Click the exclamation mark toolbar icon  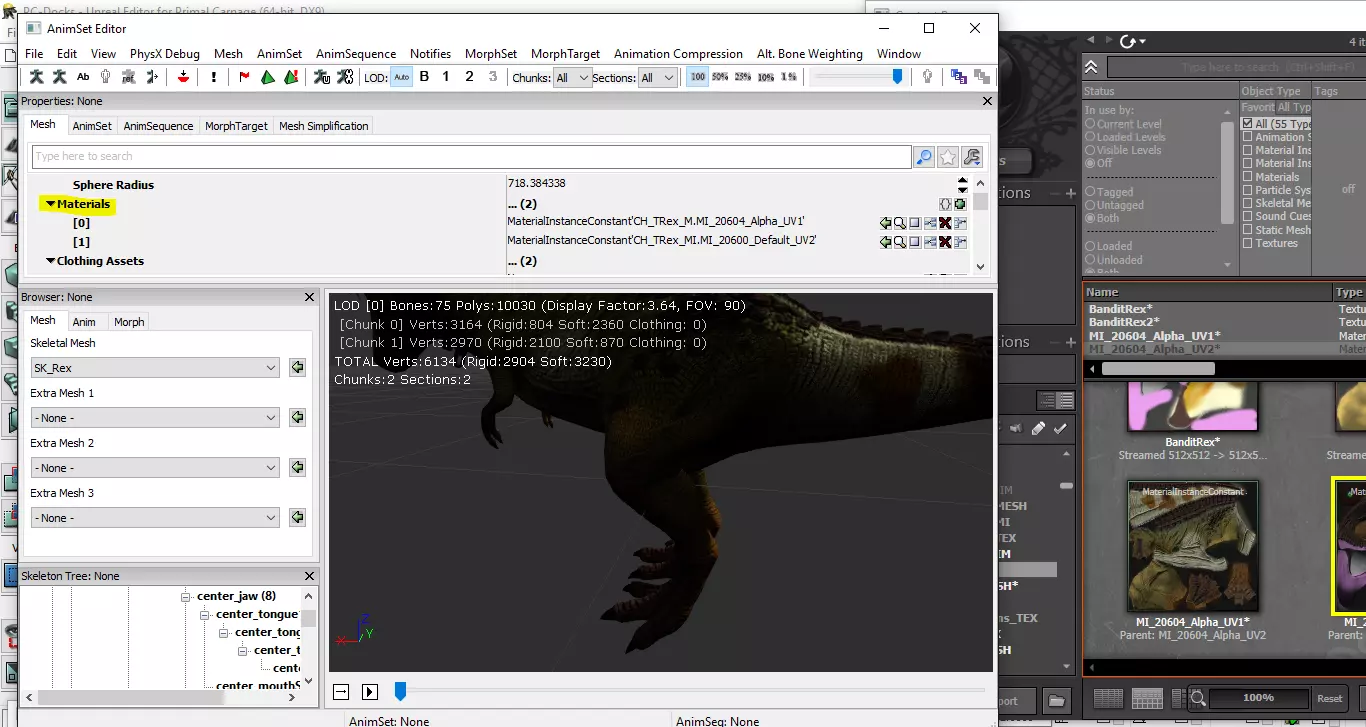(x=214, y=77)
